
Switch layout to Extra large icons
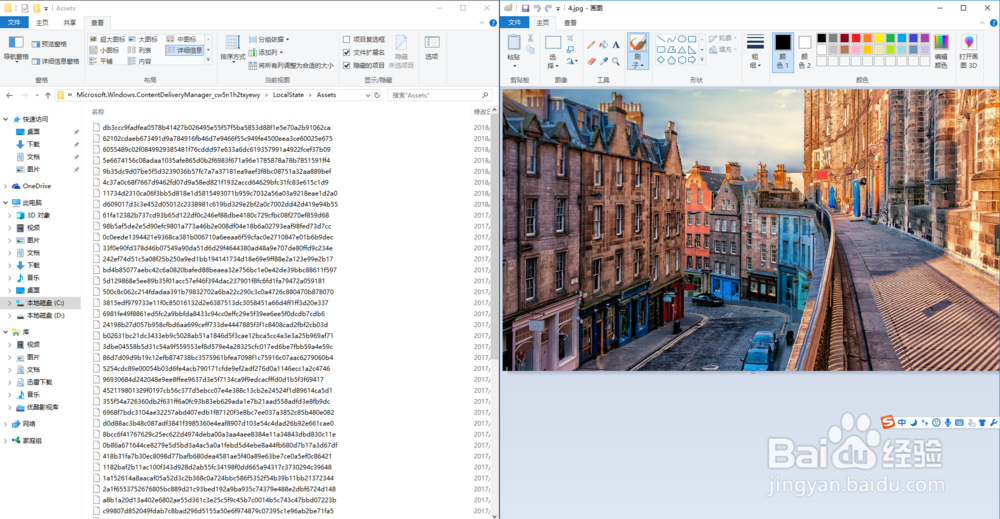[108, 40]
